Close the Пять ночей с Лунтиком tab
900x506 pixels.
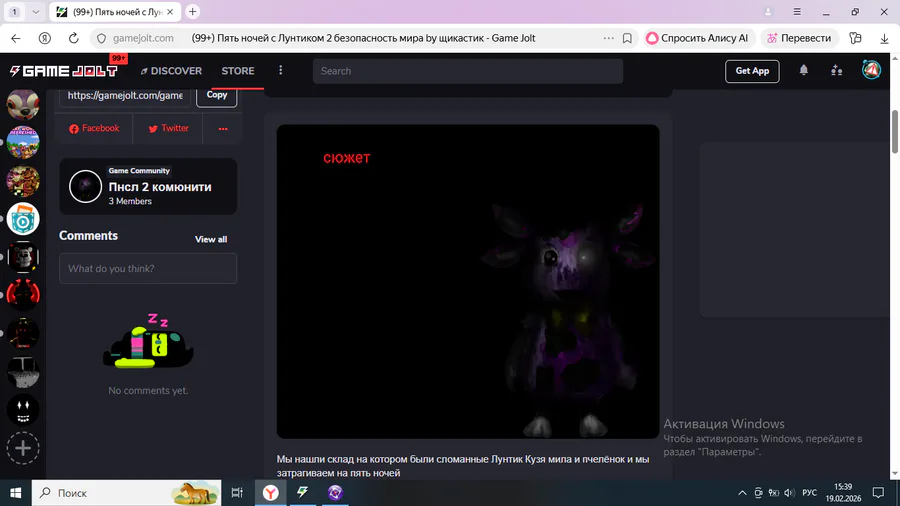170,11
